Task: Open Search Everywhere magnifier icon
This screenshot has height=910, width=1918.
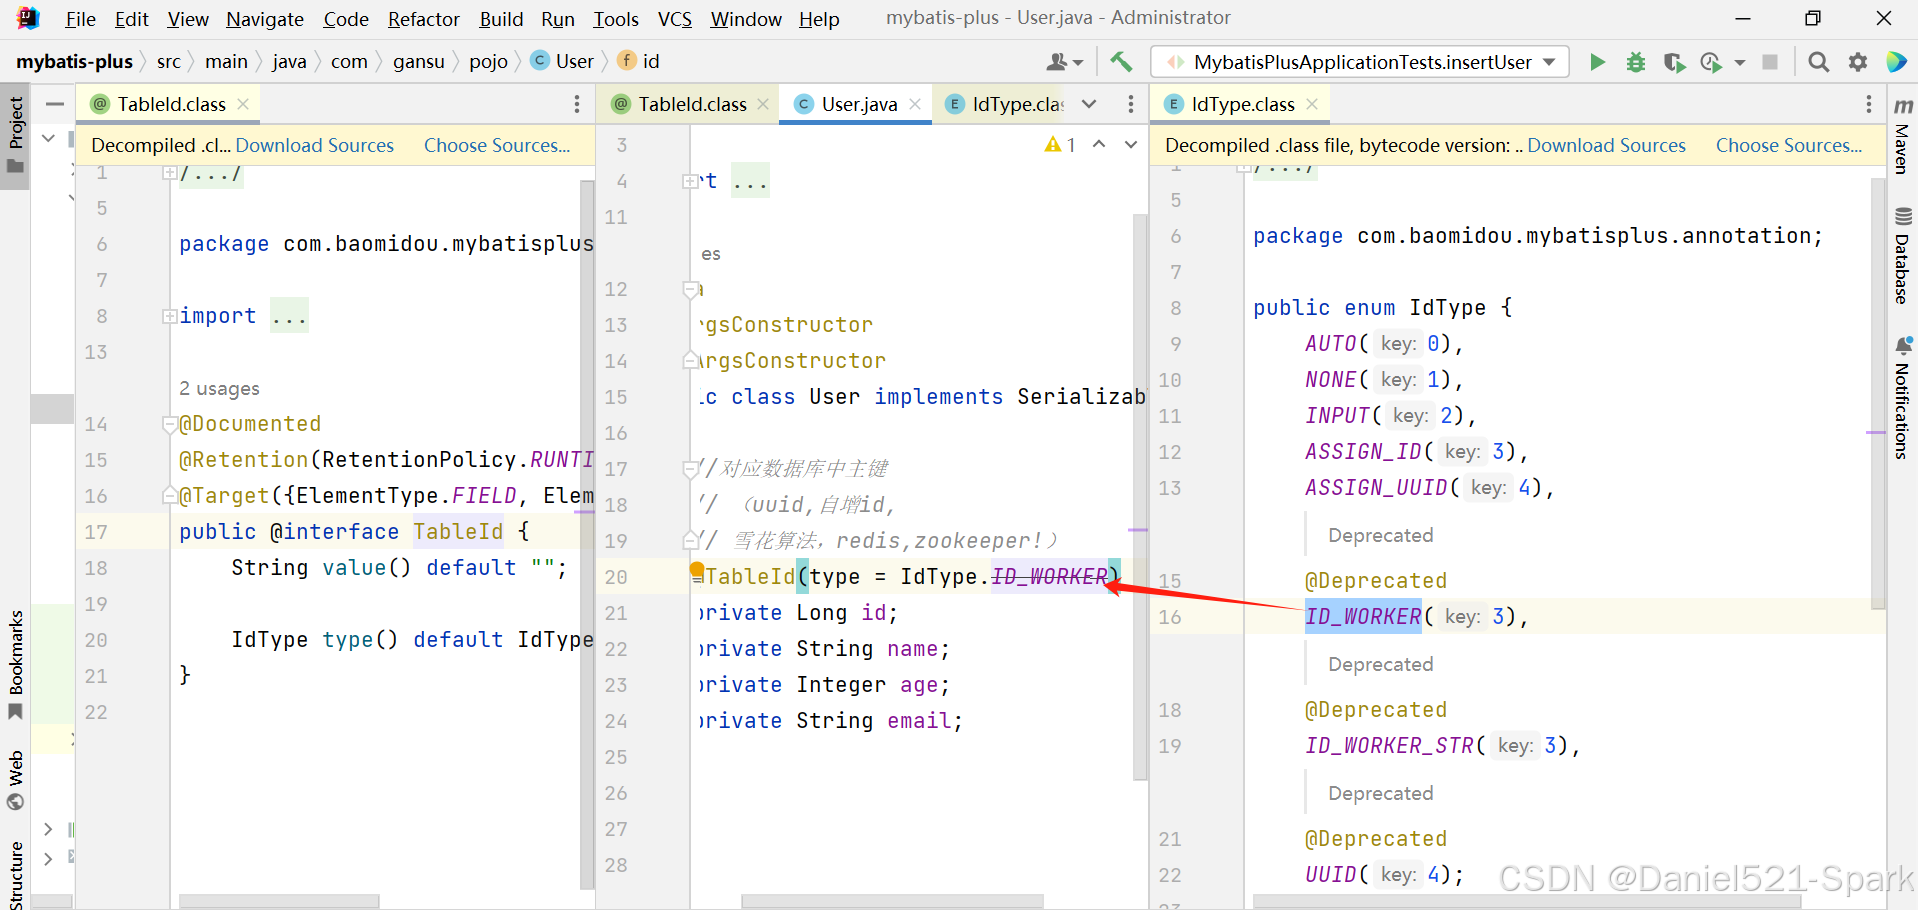Action: click(1819, 62)
